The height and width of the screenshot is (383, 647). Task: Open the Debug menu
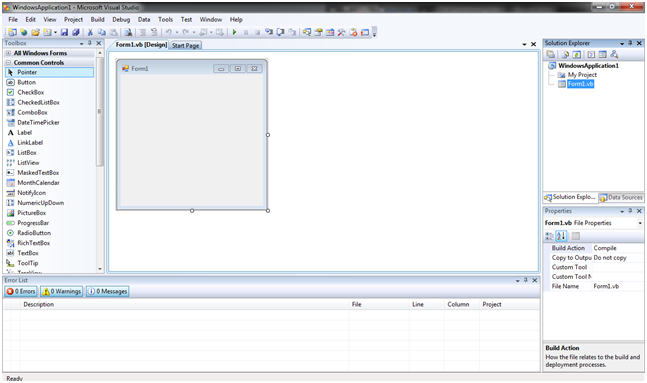(121, 19)
